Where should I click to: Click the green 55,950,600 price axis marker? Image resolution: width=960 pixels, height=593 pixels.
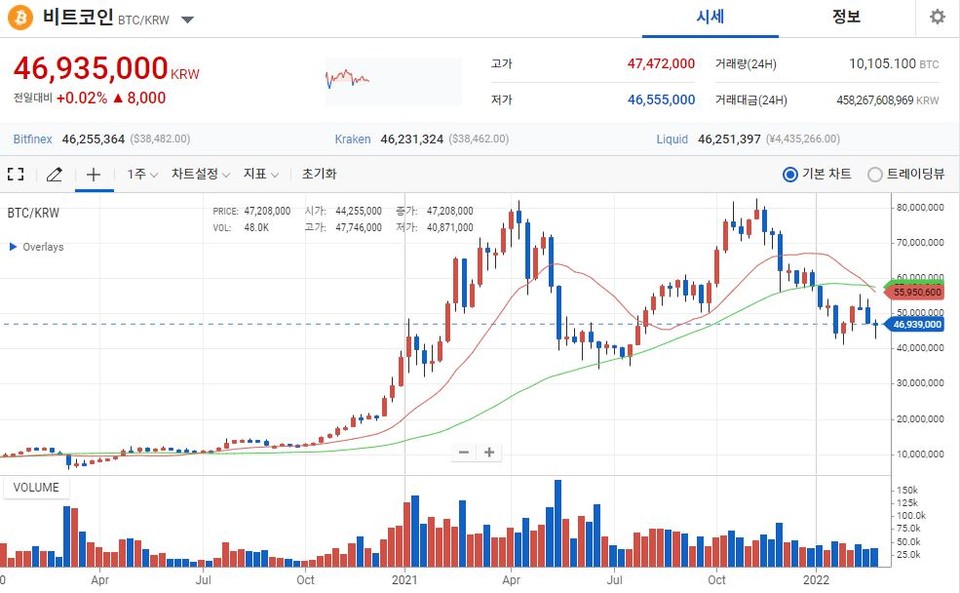917,292
